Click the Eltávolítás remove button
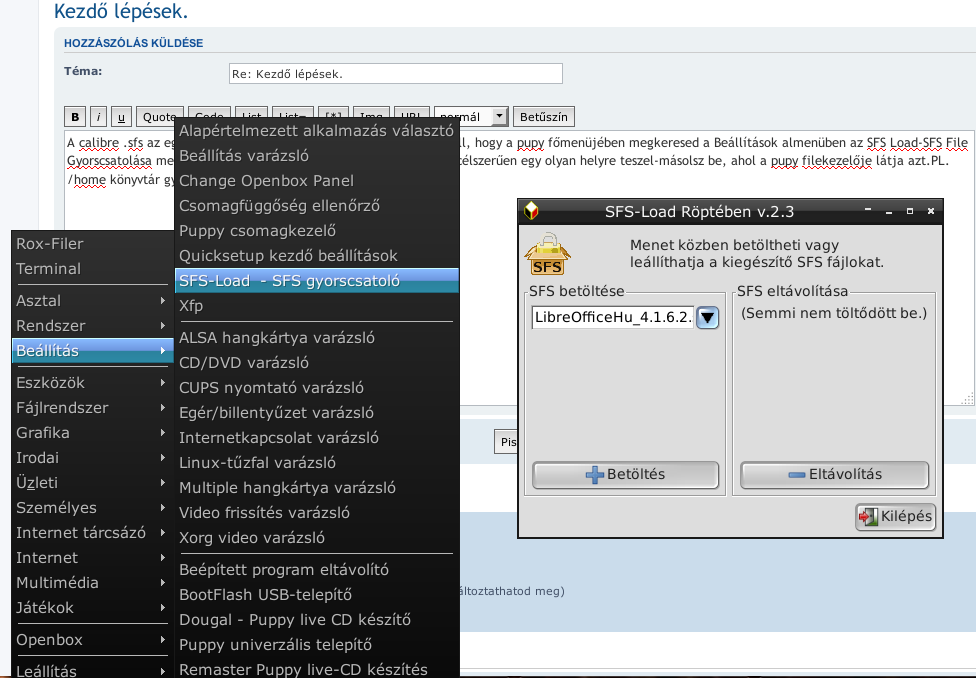Viewport: 976px width, 678px height. tap(834, 474)
